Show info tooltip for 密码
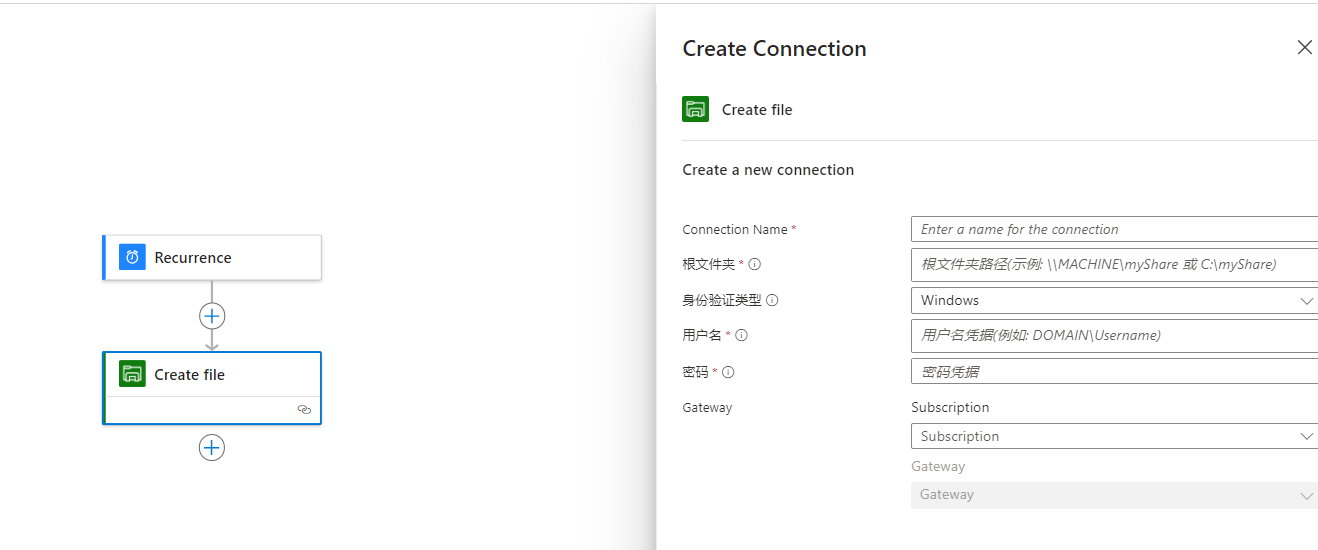Image resolution: width=1318 pixels, height=550 pixels. click(x=728, y=372)
